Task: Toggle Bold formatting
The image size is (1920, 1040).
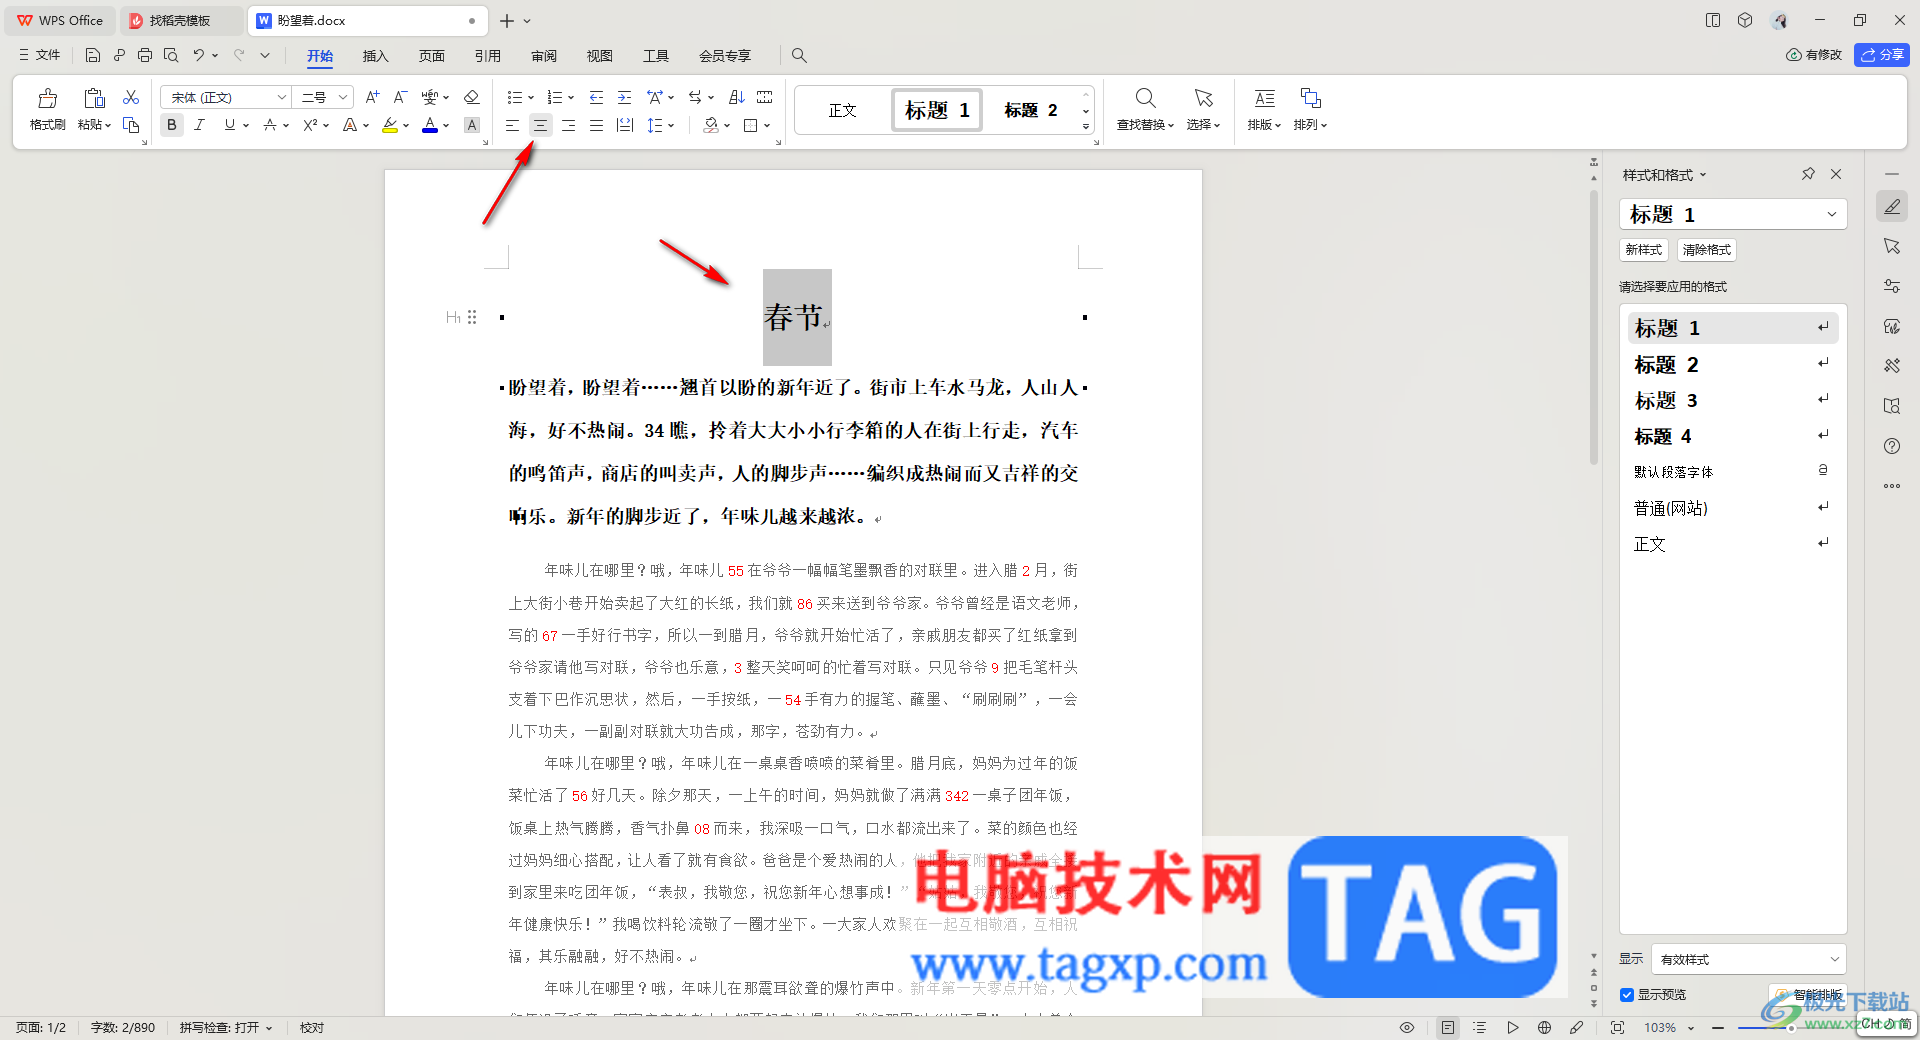Action: 172,125
